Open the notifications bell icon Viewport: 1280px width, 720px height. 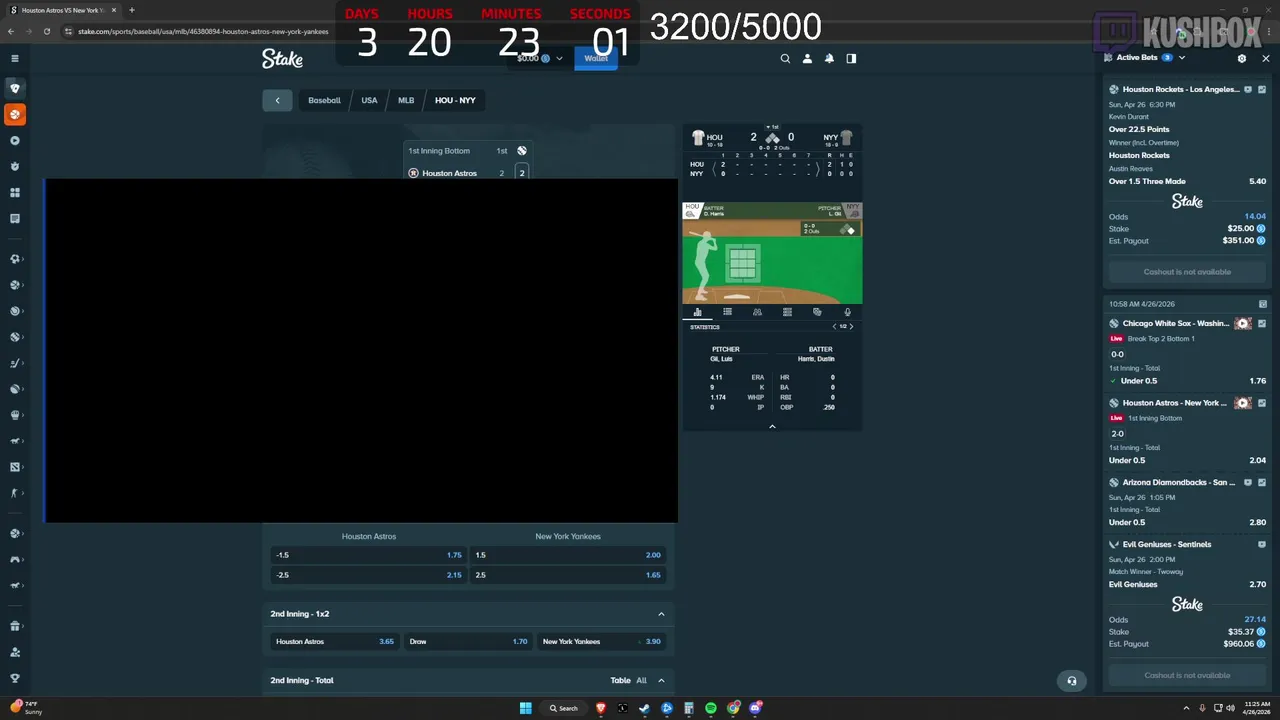coord(829,58)
